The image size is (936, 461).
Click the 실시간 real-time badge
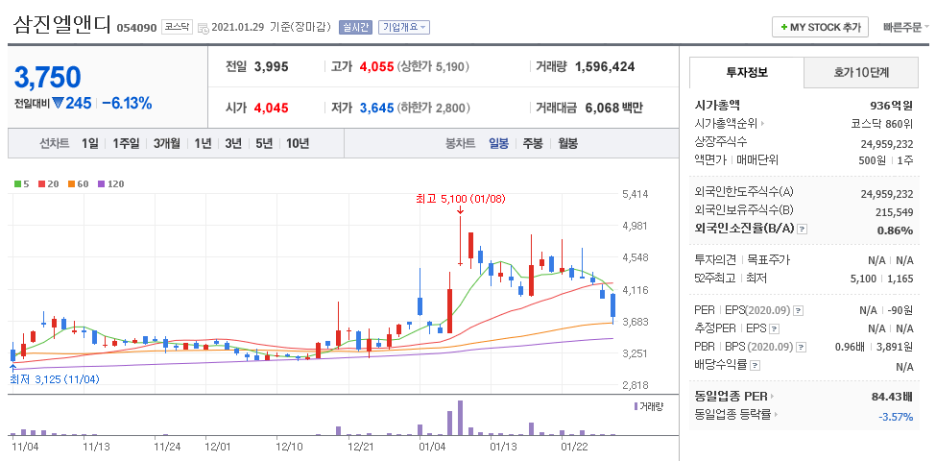356,27
